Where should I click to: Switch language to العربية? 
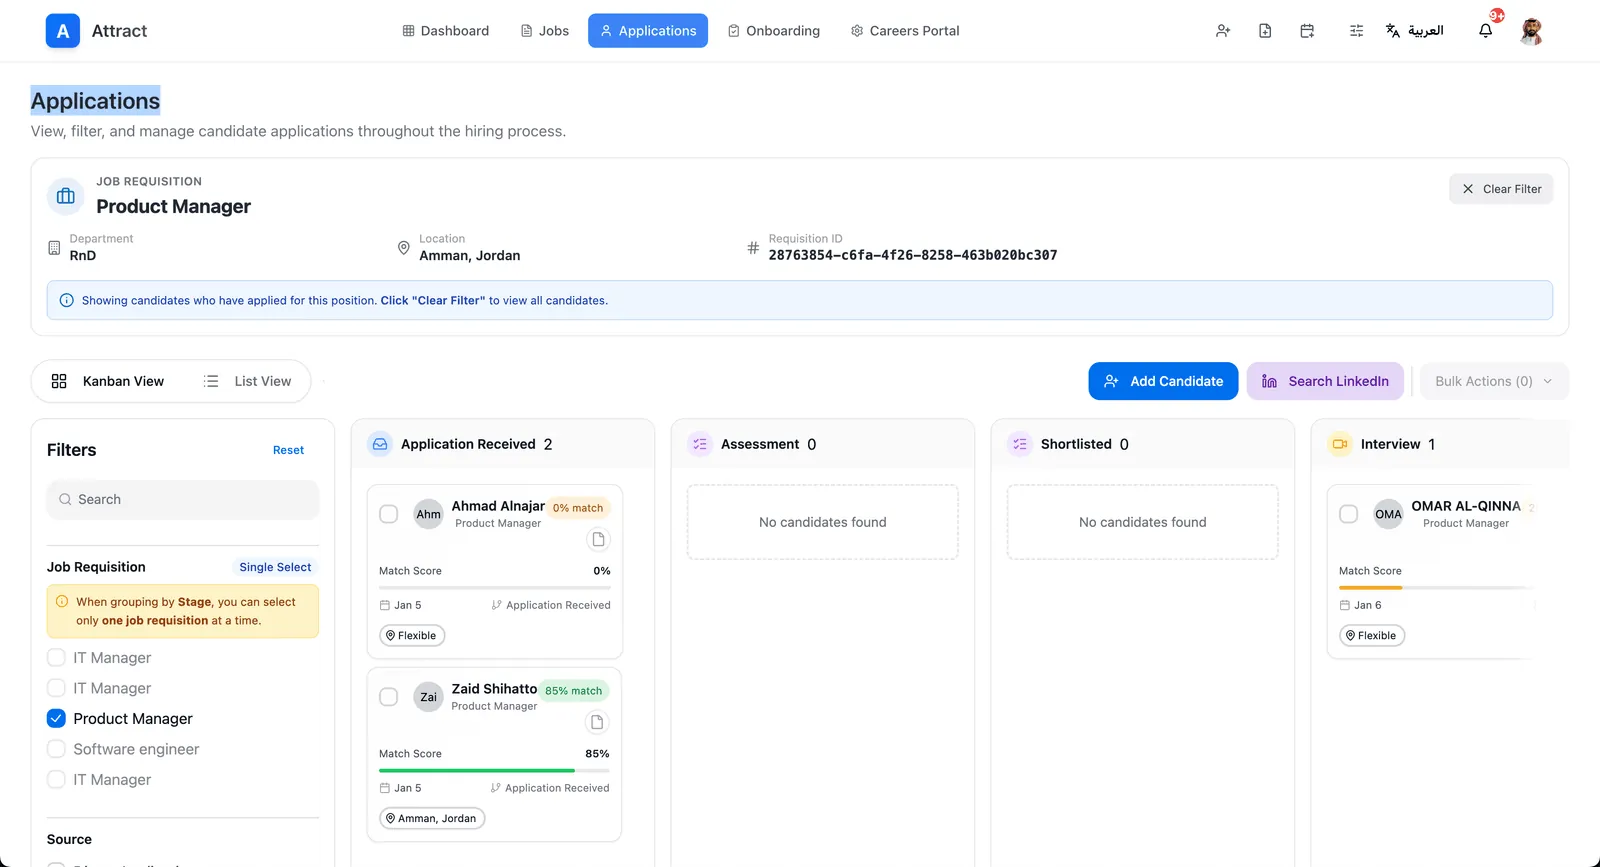1415,31
